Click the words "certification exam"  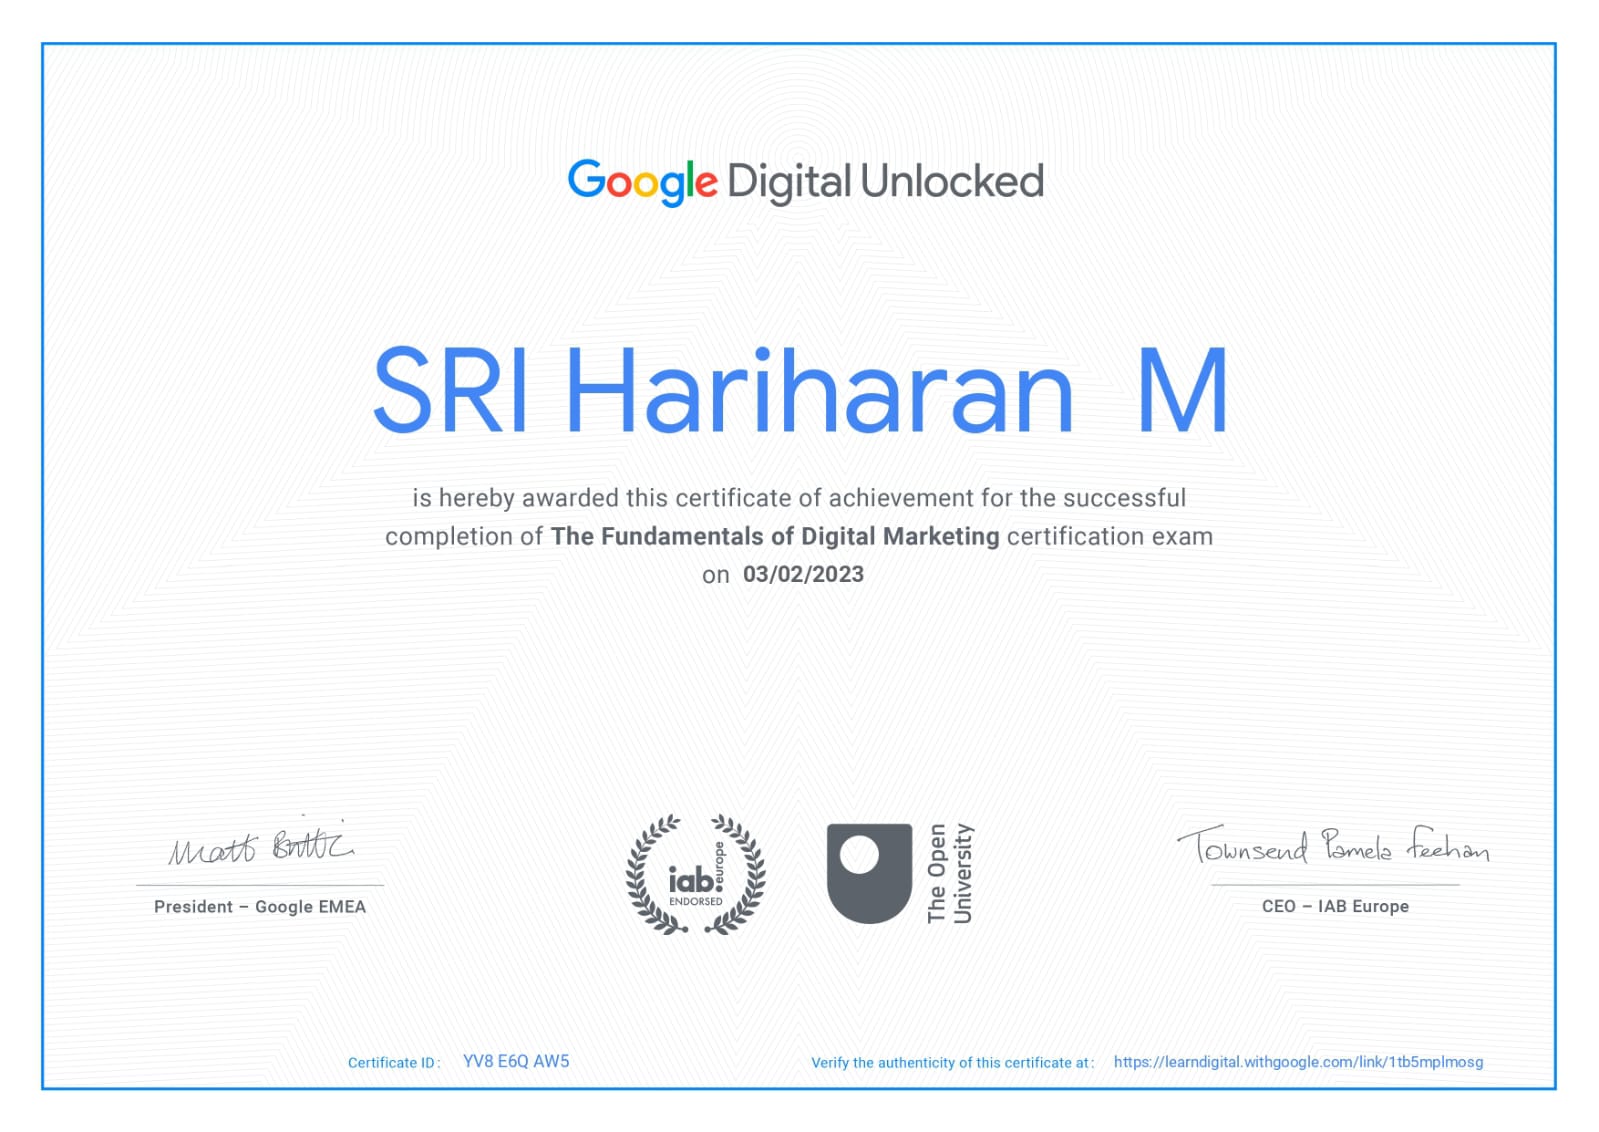pyautogui.click(x=1109, y=537)
